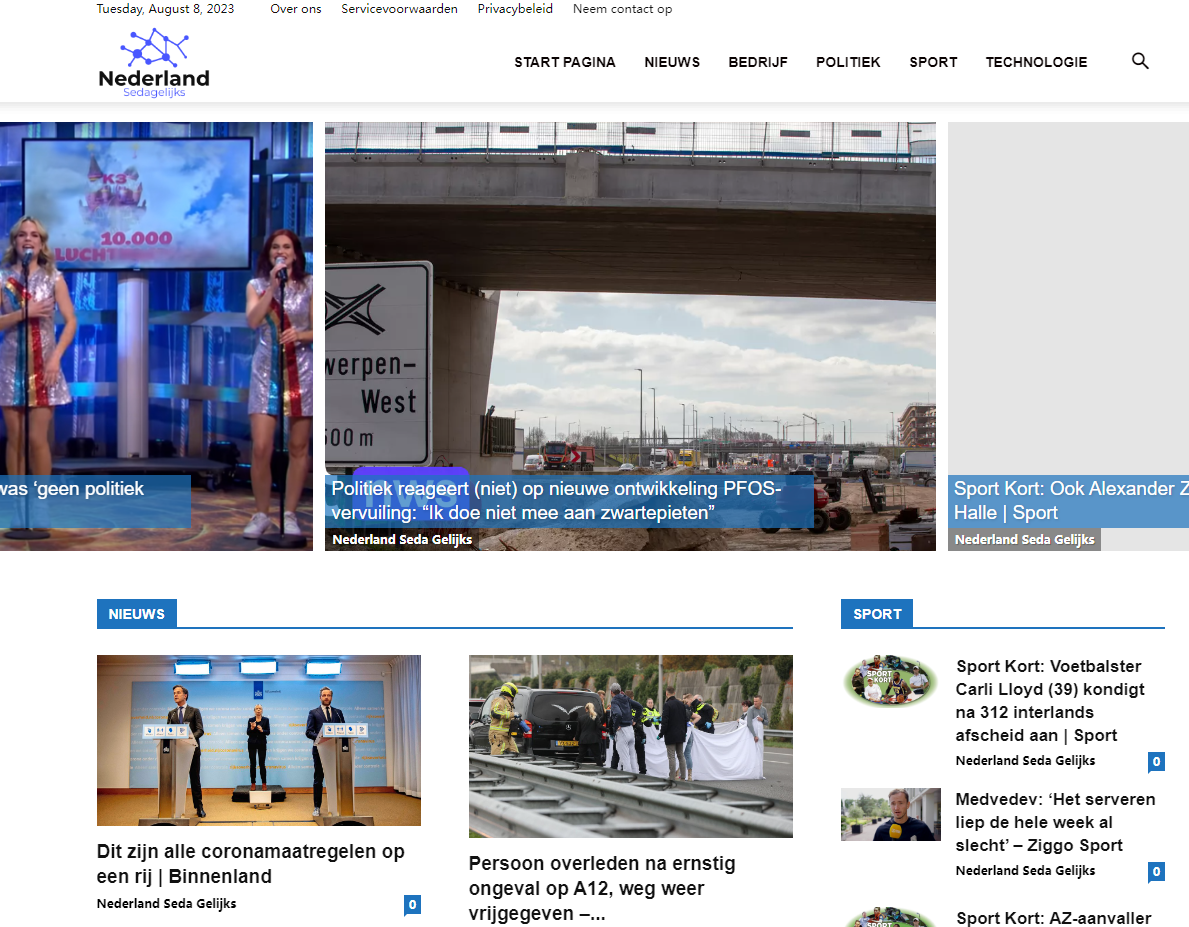This screenshot has width=1189, height=927.
Task: Click comment count badge under coronamaatregelen article
Action: point(412,905)
